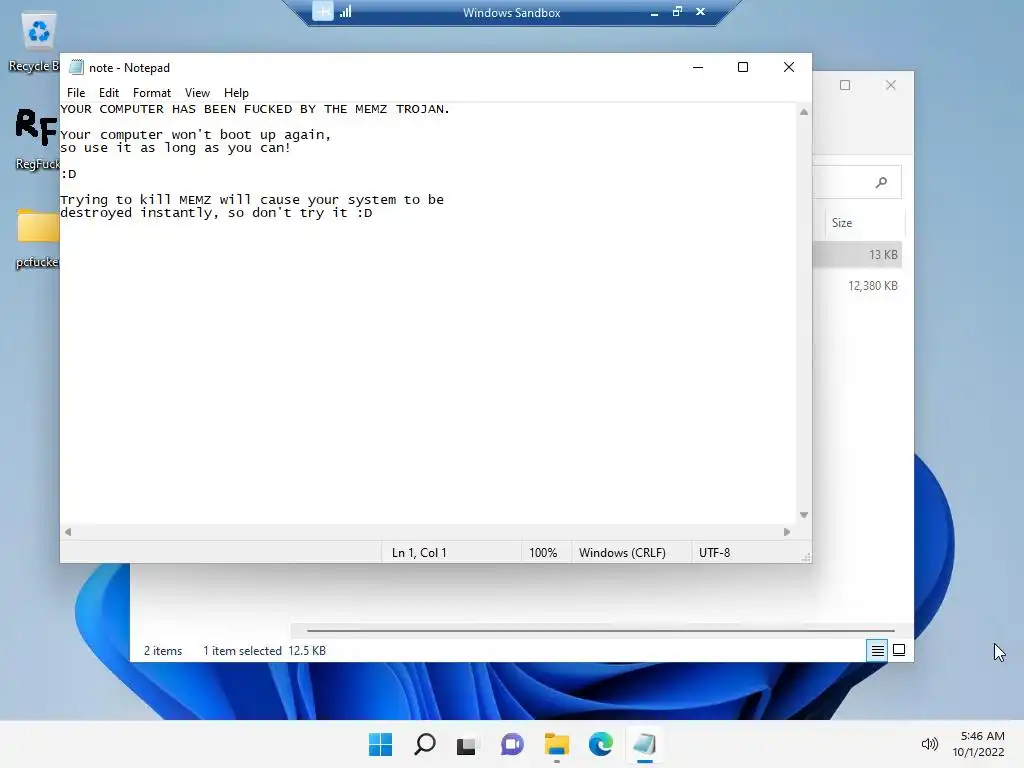Click the text line 'YOUR COMPUTER HAS BEEN...'
The height and width of the screenshot is (768, 1024).
255,109
